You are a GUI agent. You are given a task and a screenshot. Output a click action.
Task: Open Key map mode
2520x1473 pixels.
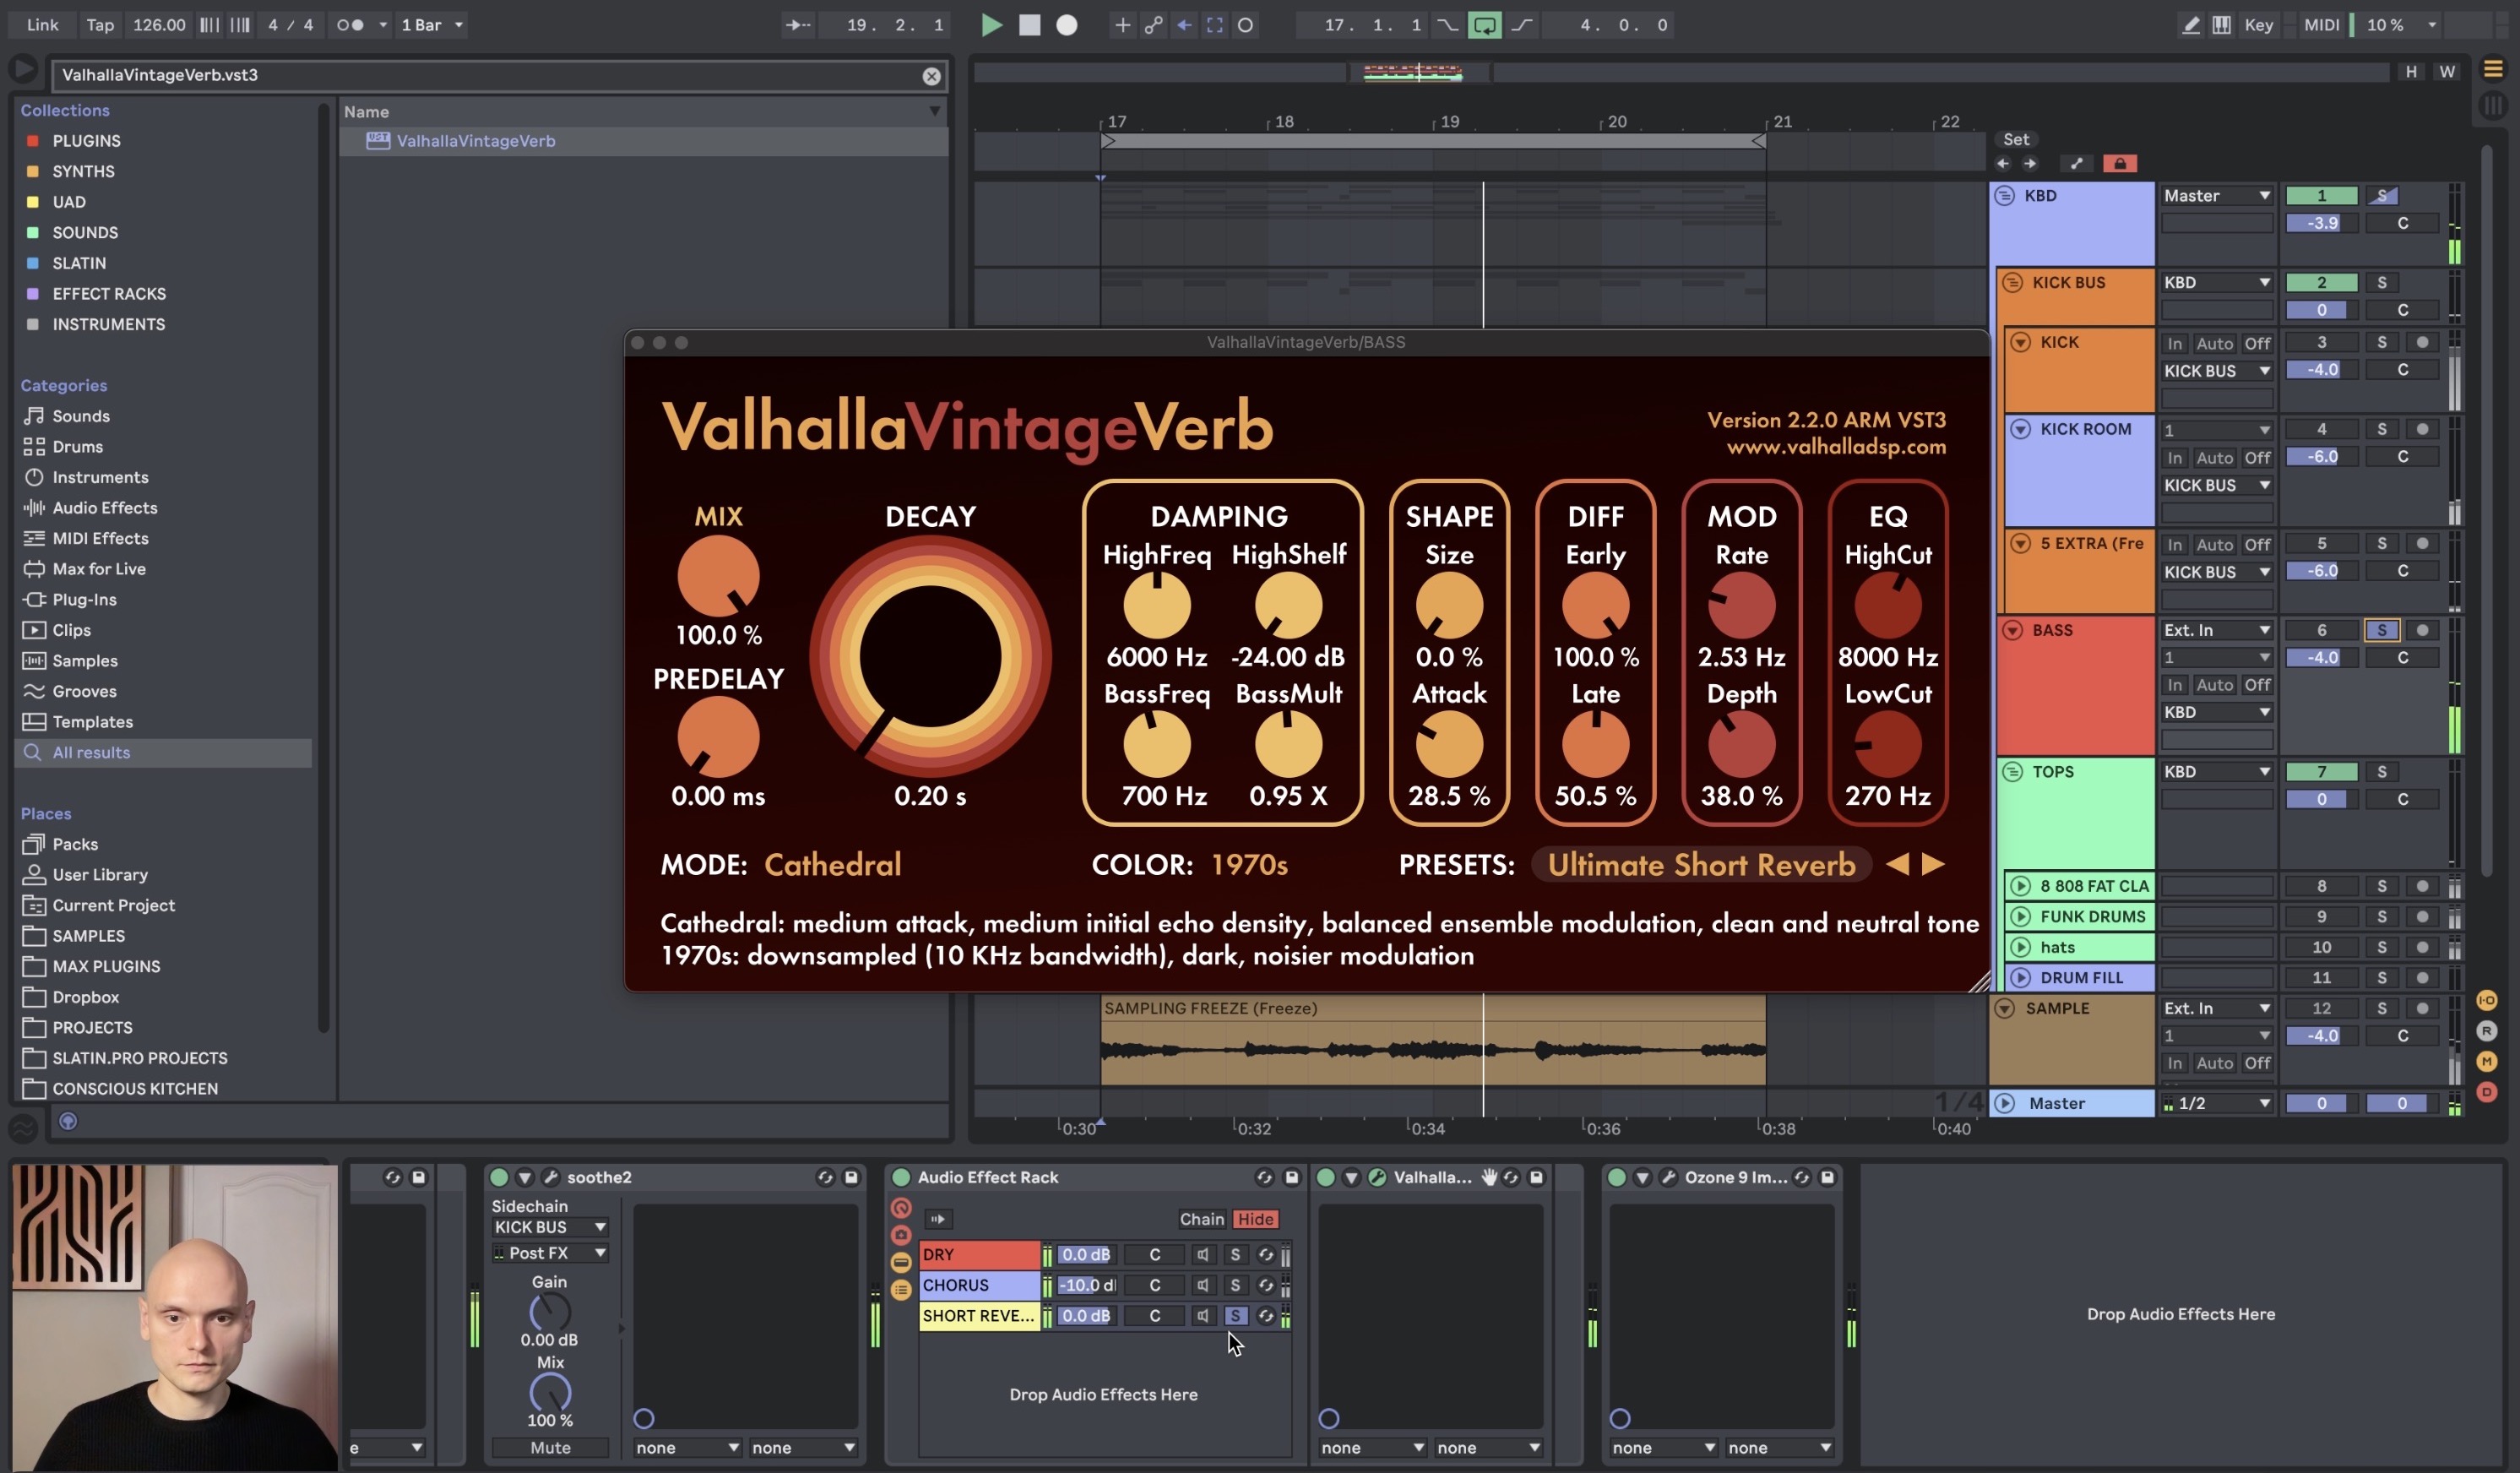pyautogui.click(x=2258, y=25)
